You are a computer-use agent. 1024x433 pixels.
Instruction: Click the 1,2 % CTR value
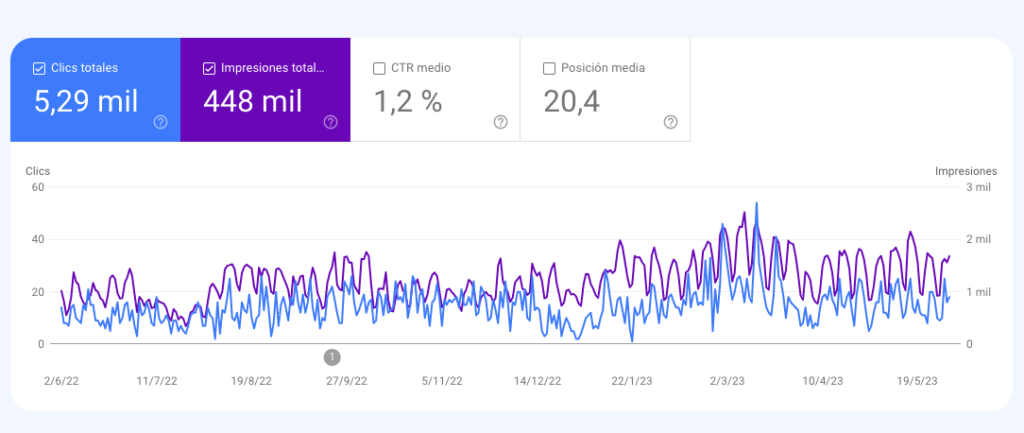(408, 101)
